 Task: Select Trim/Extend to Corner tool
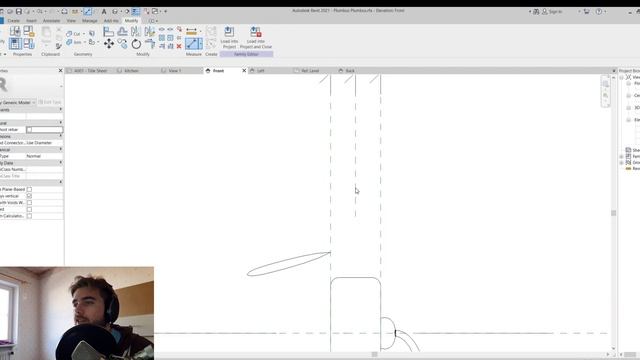pos(149,43)
